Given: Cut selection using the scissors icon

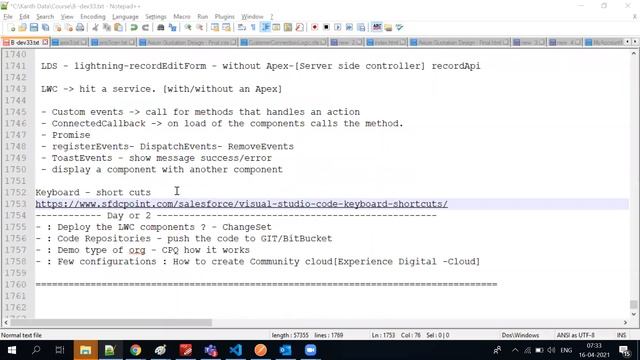Looking at the screenshot, I should [95, 27].
